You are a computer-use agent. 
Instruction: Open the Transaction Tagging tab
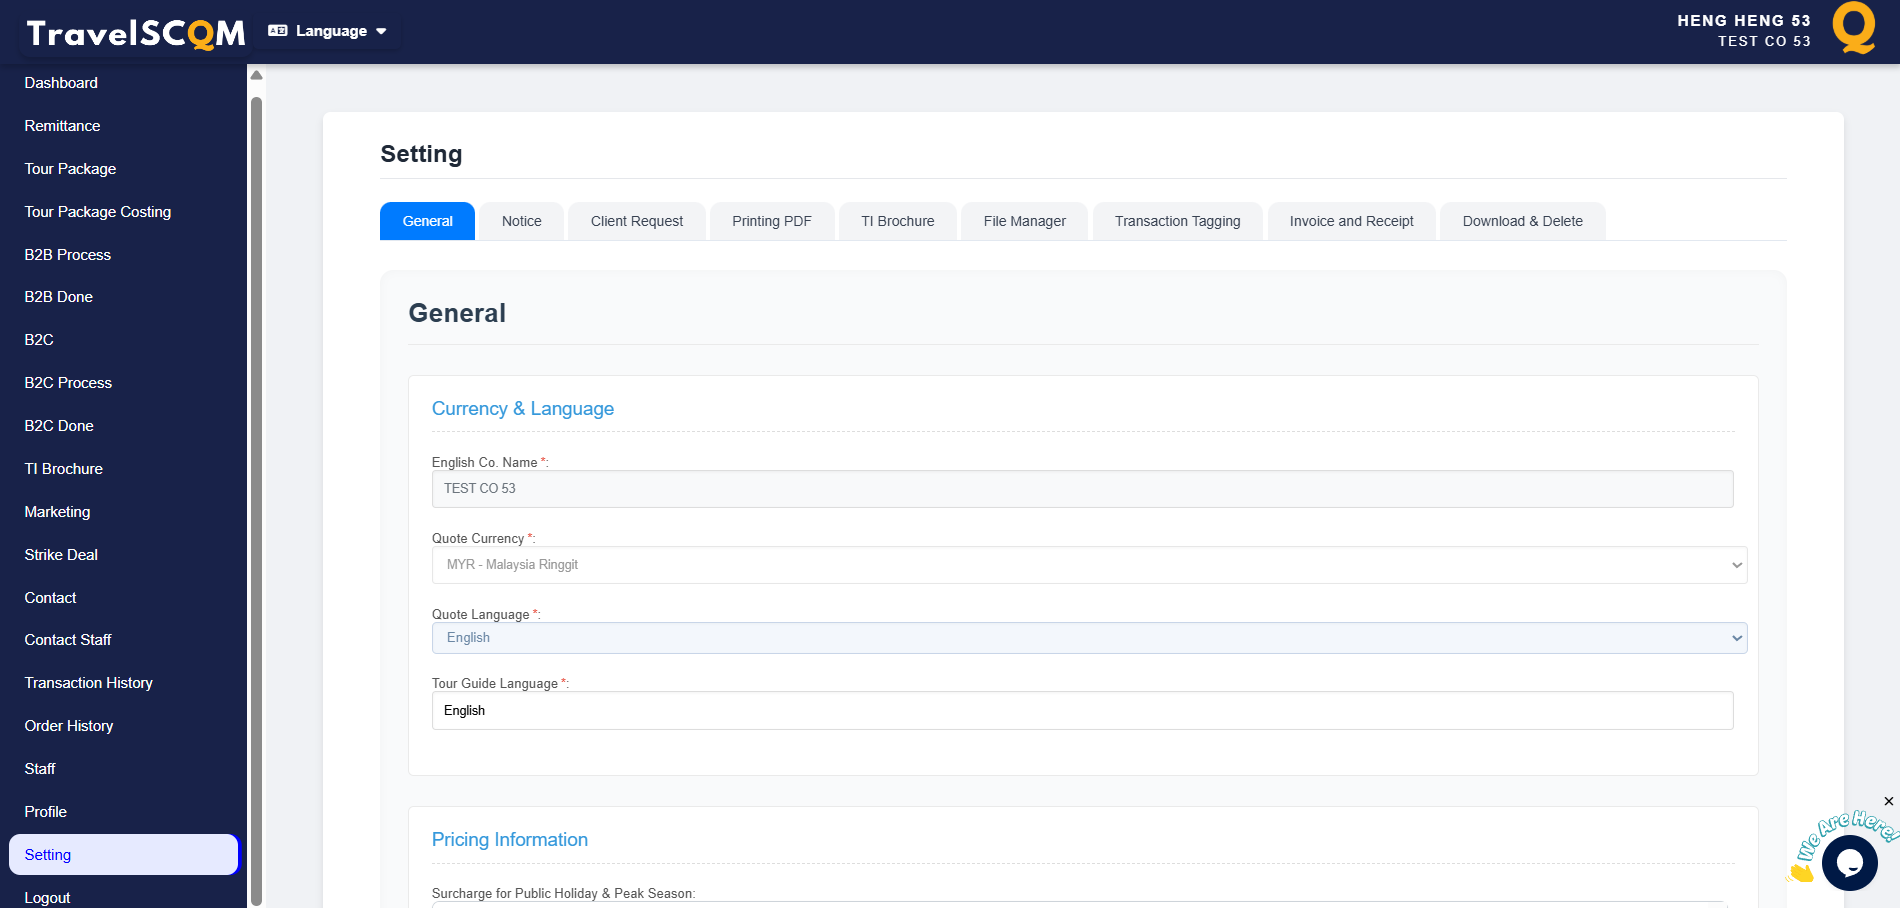1177,221
